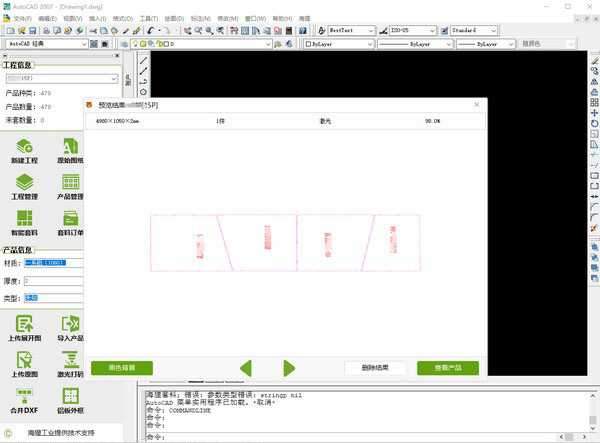This screenshot has height=443, width=600.
Task: Open 工程管理 project management
Action: tap(26, 185)
